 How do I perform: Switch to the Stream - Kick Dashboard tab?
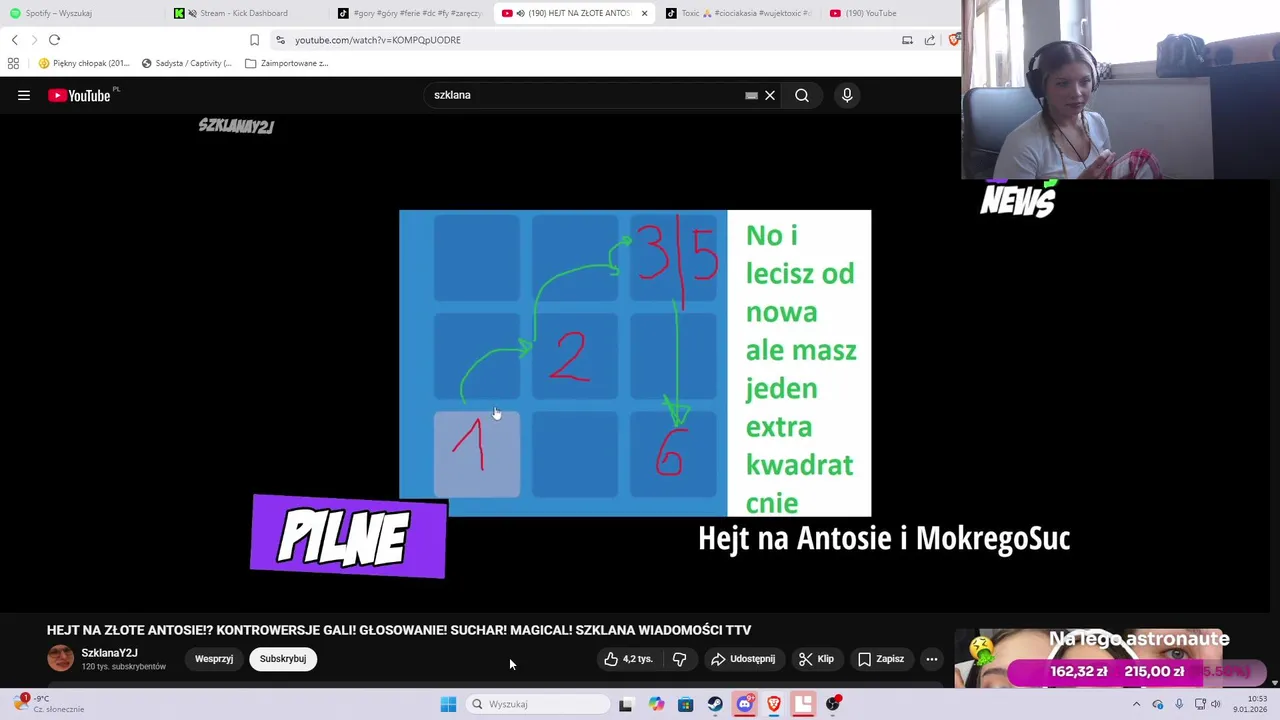coord(245,13)
